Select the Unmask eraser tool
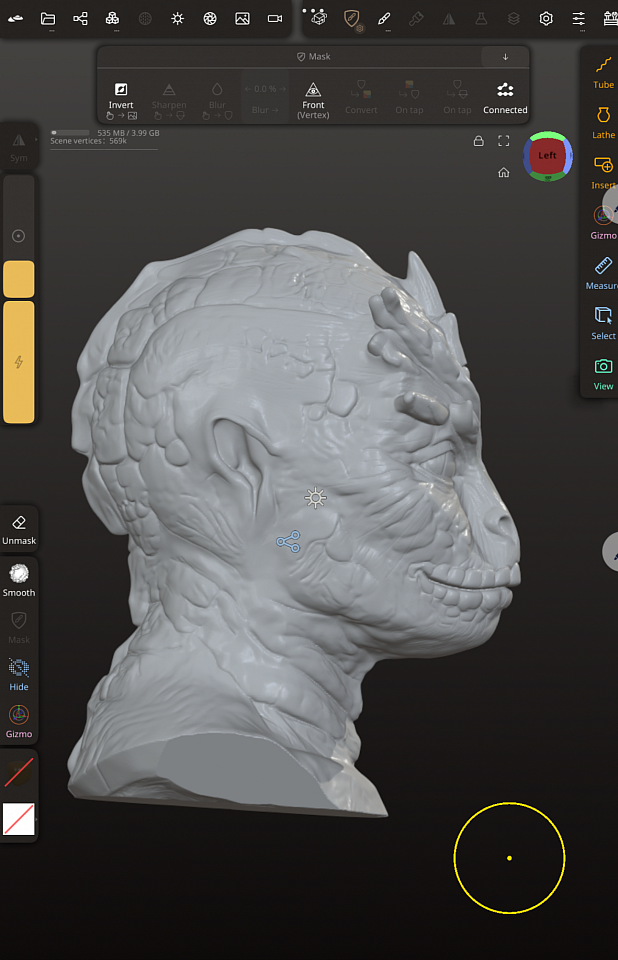618x960 pixels. click(x=18, y=529)
